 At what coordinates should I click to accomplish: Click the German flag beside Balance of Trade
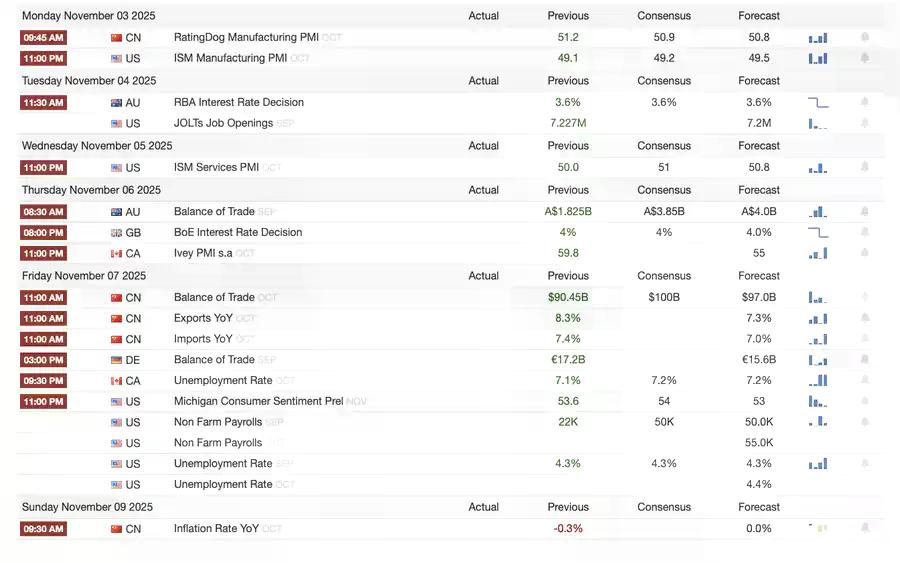click(x=116, y=360)
